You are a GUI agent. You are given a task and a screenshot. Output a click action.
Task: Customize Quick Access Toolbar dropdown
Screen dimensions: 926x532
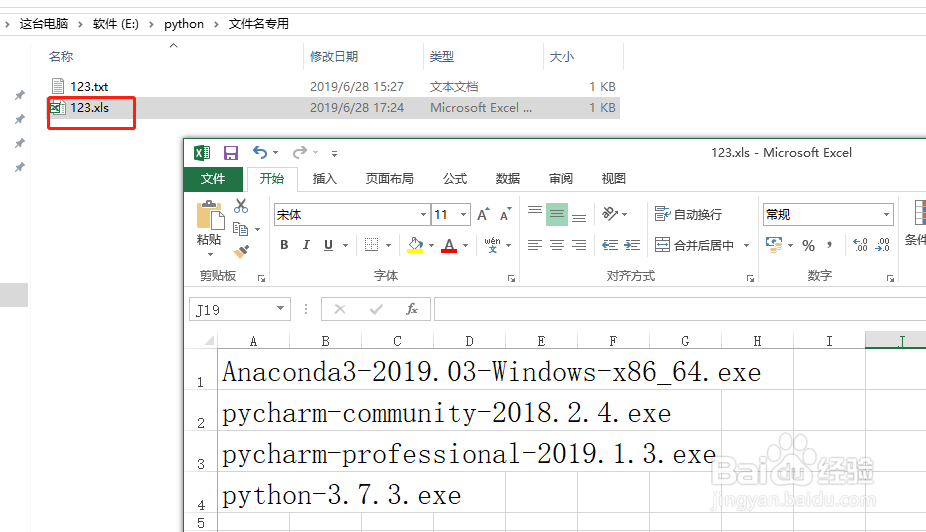(334, 154)
